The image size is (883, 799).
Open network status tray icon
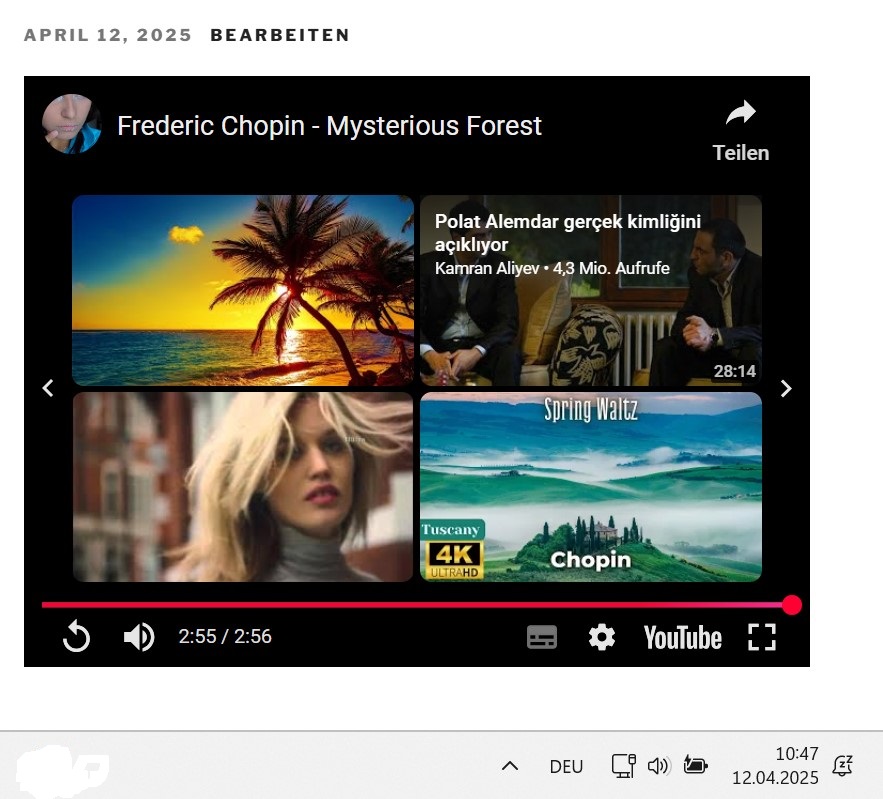[x=623, y=766]
